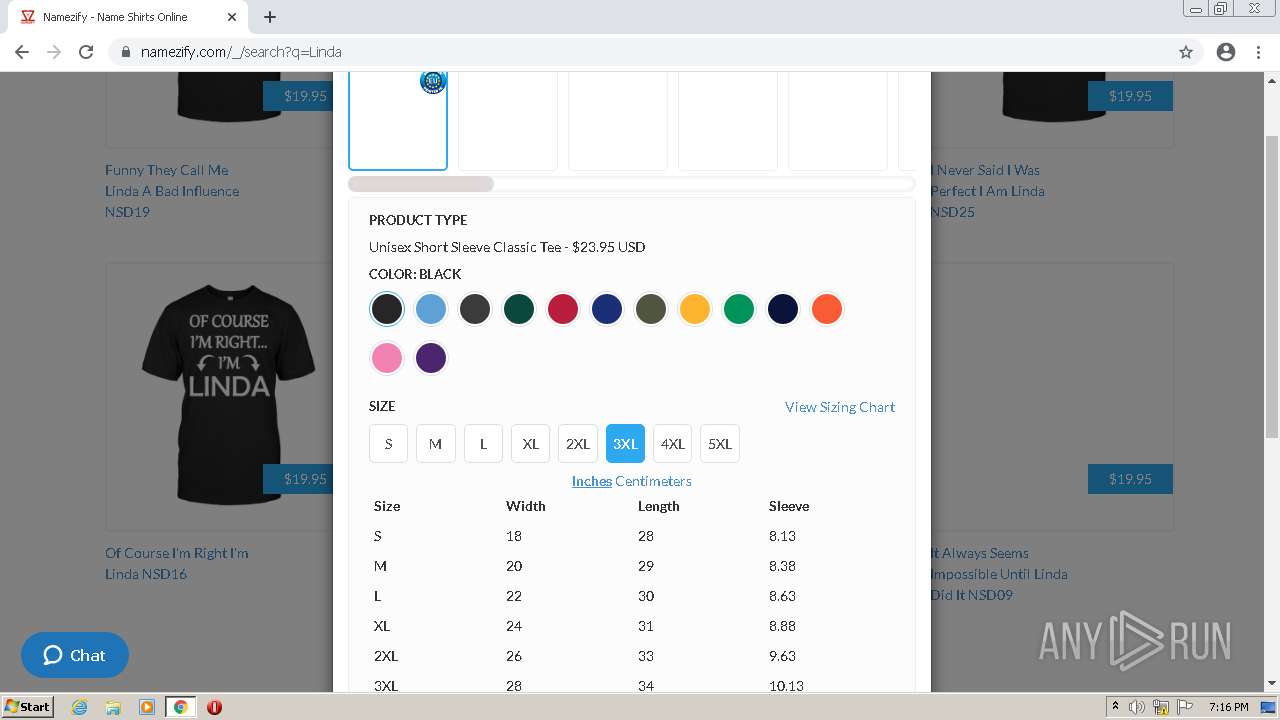Open 'I Never Said I Was Perfect' link
The height and width of the screenshot is (720, 1280).
click(987, 191)
